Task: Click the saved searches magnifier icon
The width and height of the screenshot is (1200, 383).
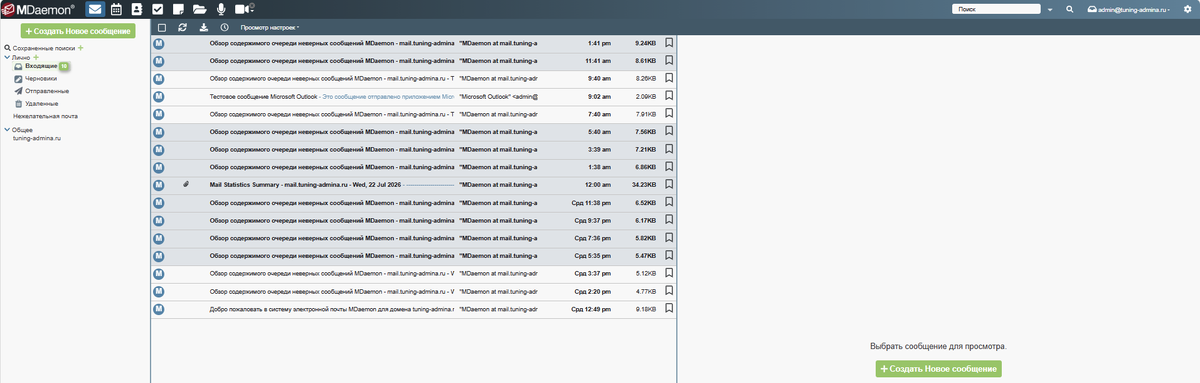Action: tap(8, 48)
